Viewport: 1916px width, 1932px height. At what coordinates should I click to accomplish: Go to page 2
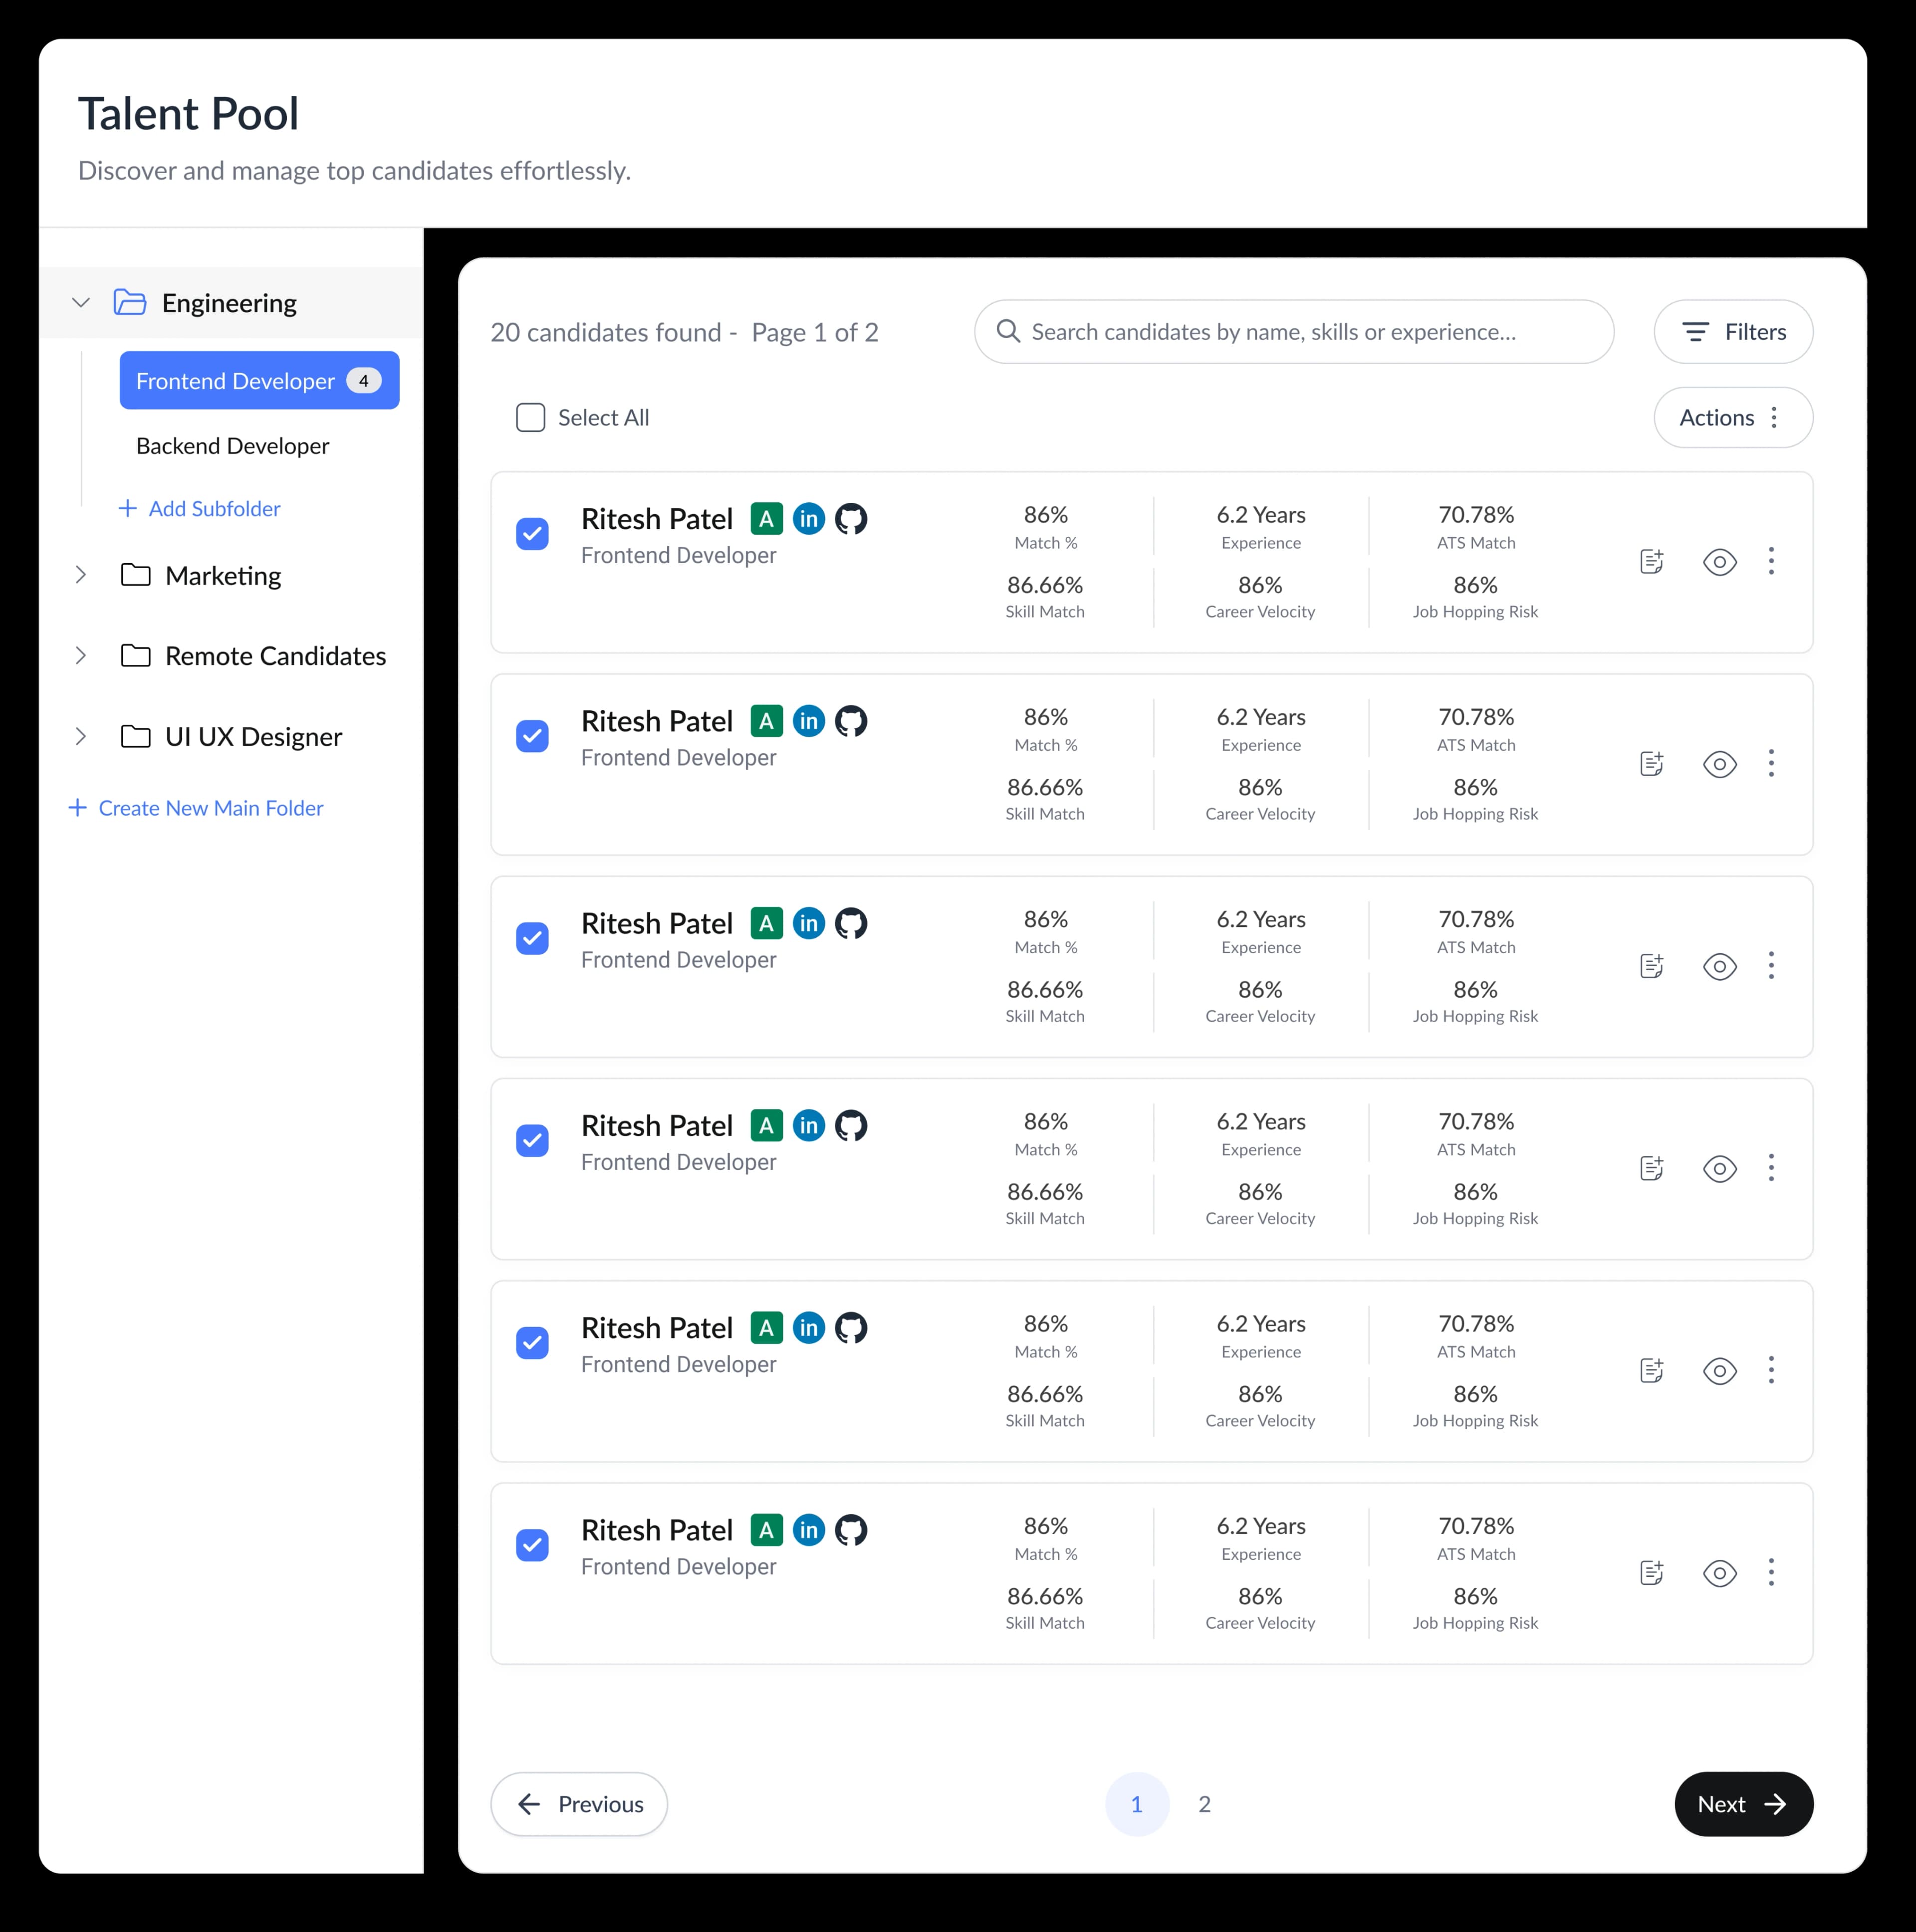tap(1204, 1804)
